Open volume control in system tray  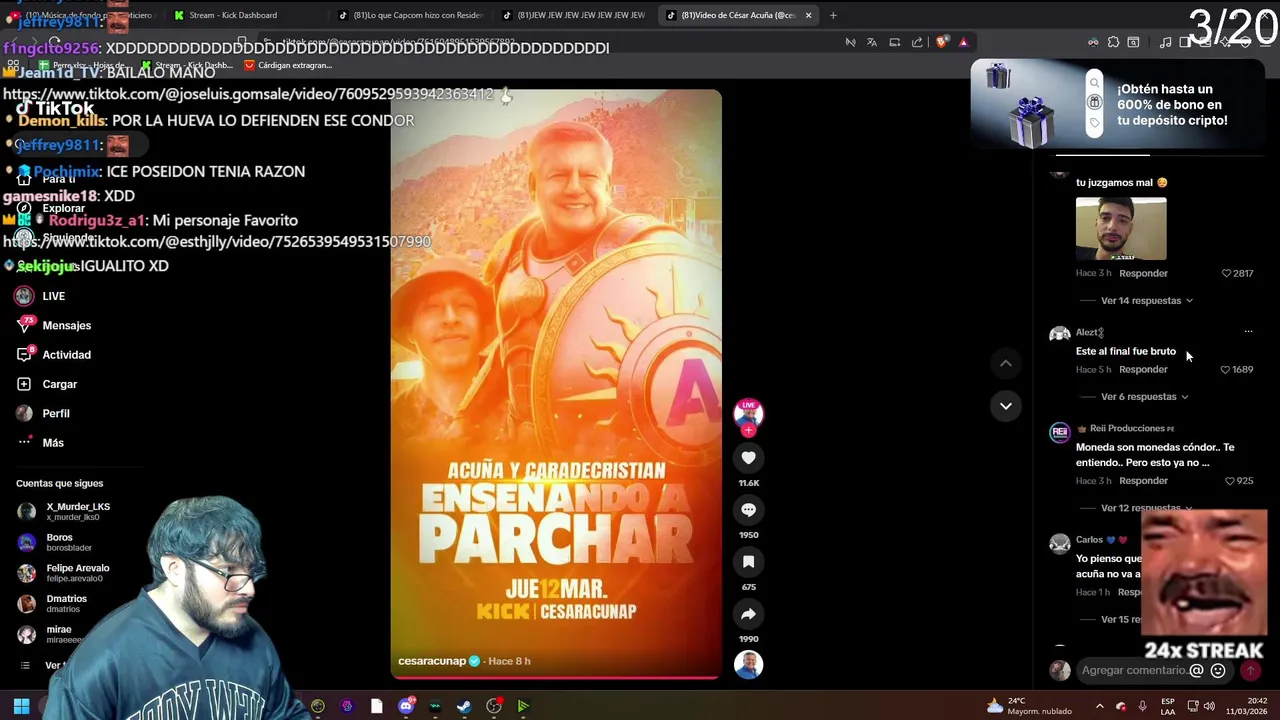[1209, 706]
